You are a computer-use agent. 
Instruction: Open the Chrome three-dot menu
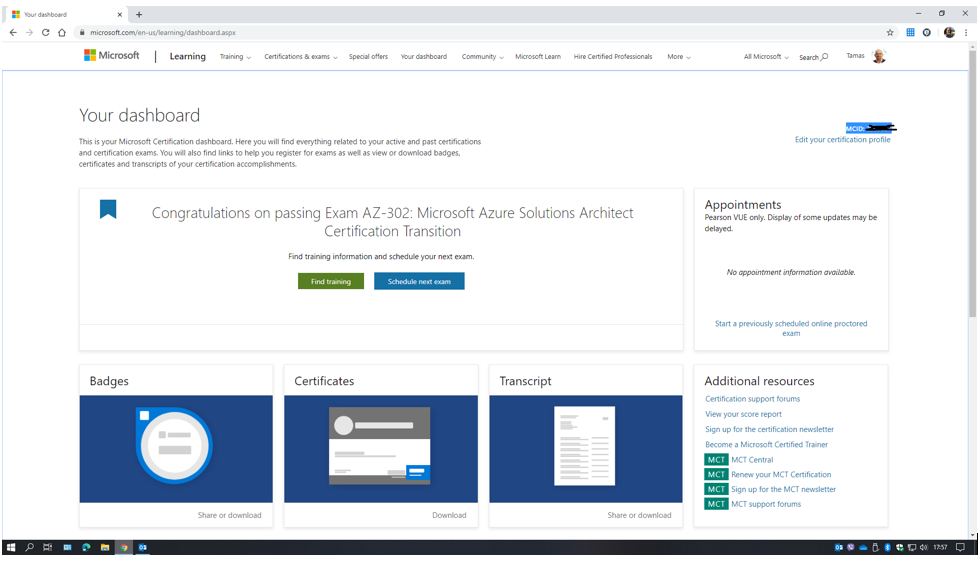(x=966, y=32)
